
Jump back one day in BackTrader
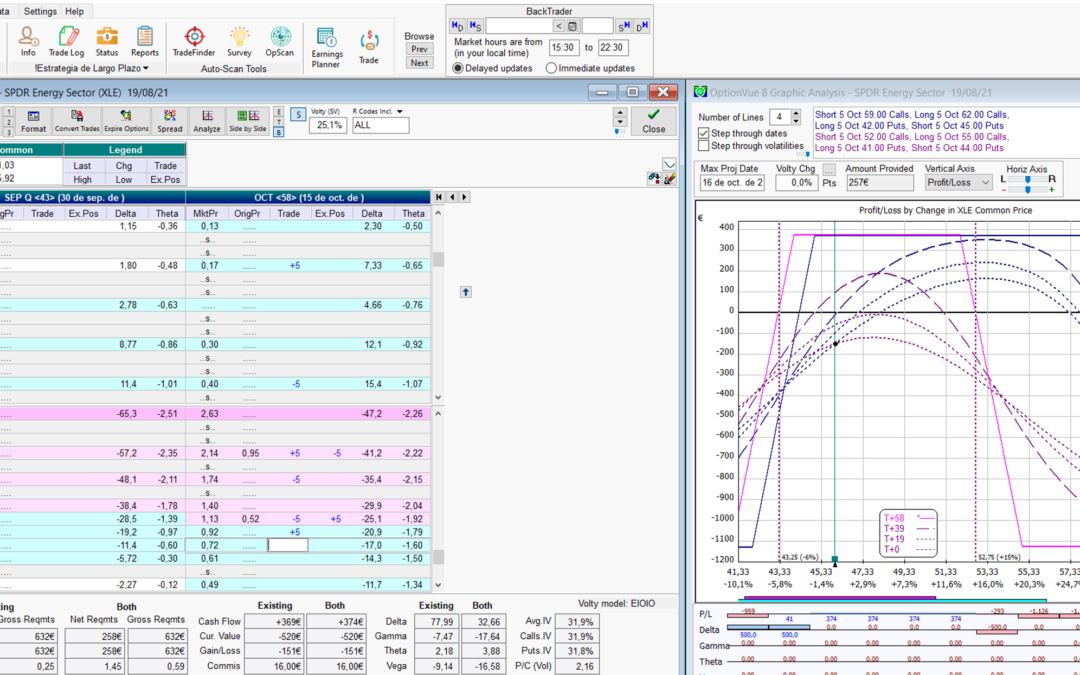tap(457, 26)
